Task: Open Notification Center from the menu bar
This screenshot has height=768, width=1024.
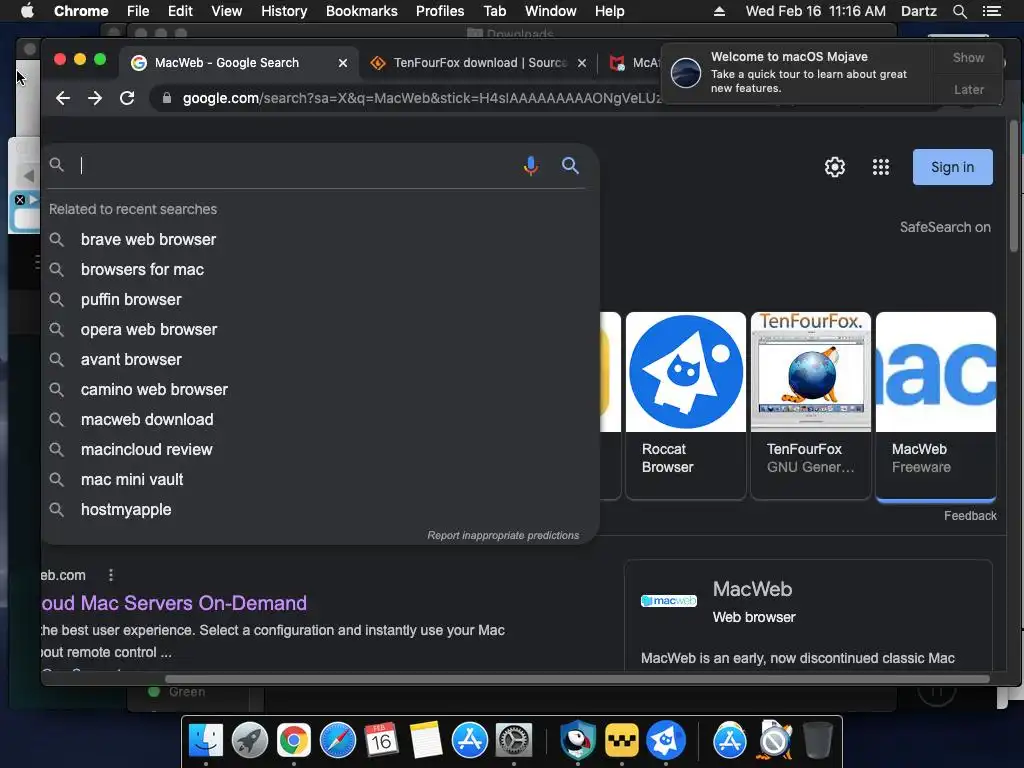Action: coord(992,11)
